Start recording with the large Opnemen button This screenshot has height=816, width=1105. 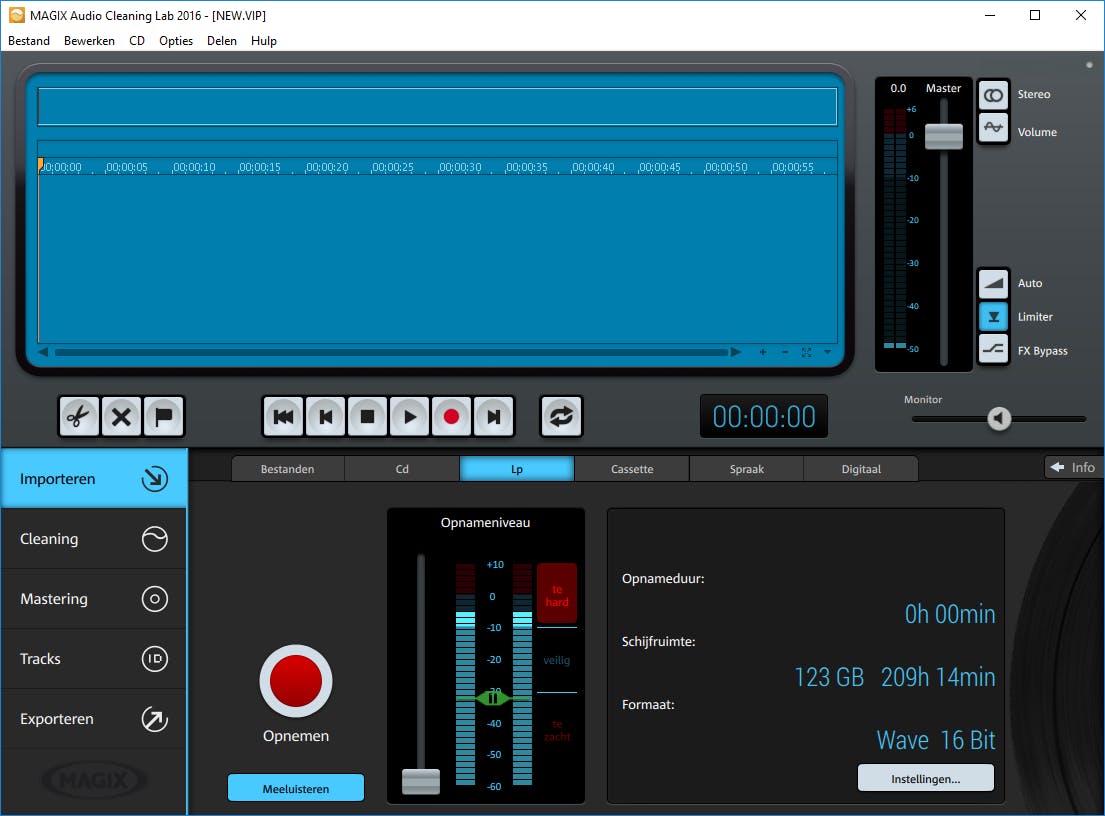[296, 681]
